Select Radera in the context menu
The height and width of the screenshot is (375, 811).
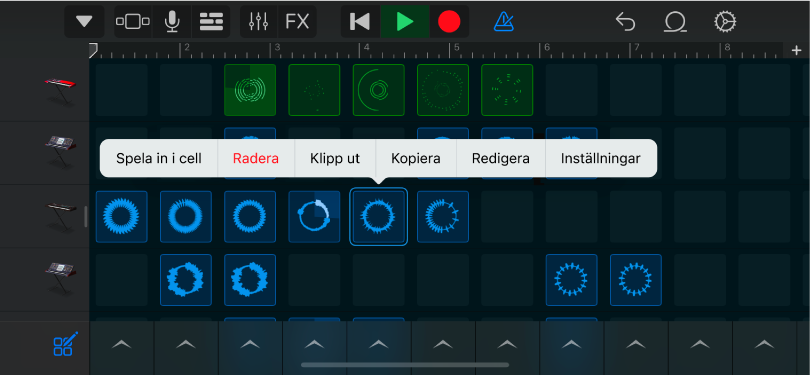(x=256, y=158)
